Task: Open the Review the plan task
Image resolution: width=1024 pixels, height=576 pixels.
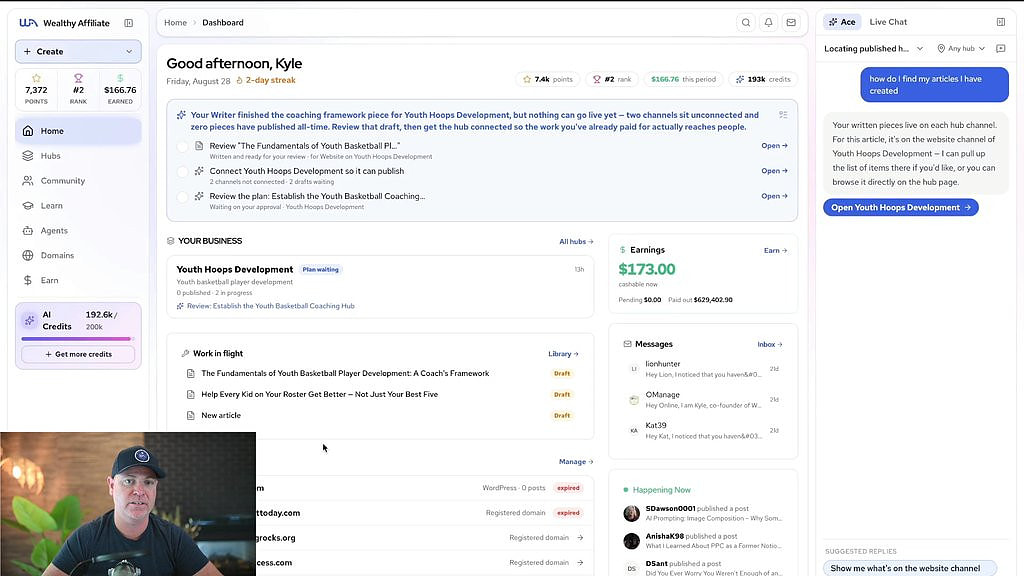Action: click(x=775, y=196)
